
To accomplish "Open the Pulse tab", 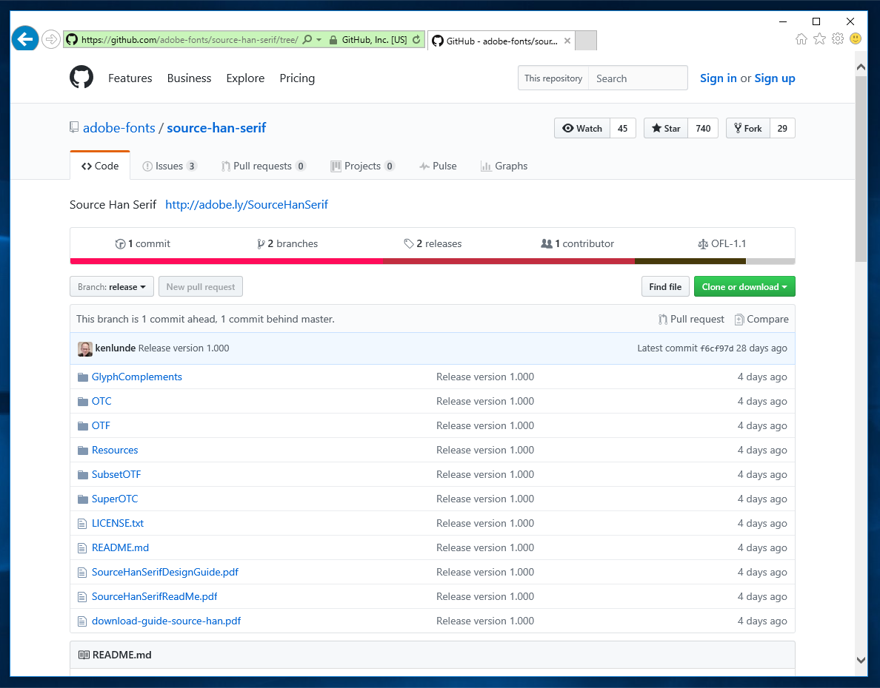I will pos(438,166).
